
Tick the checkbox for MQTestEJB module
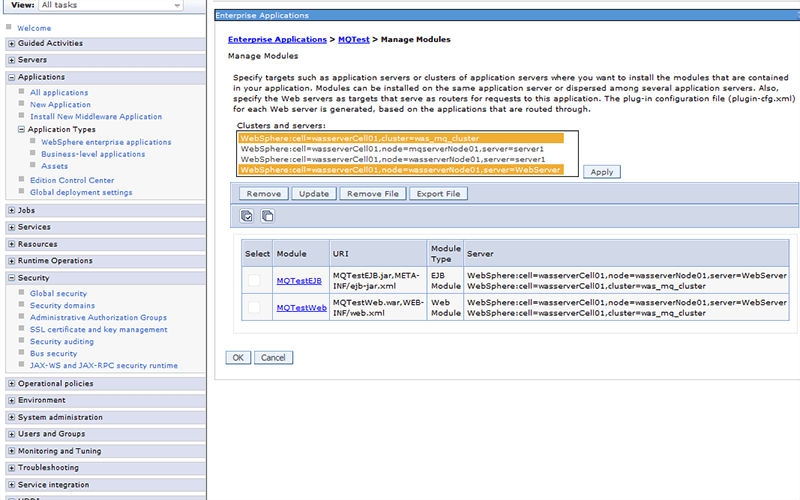254,280
